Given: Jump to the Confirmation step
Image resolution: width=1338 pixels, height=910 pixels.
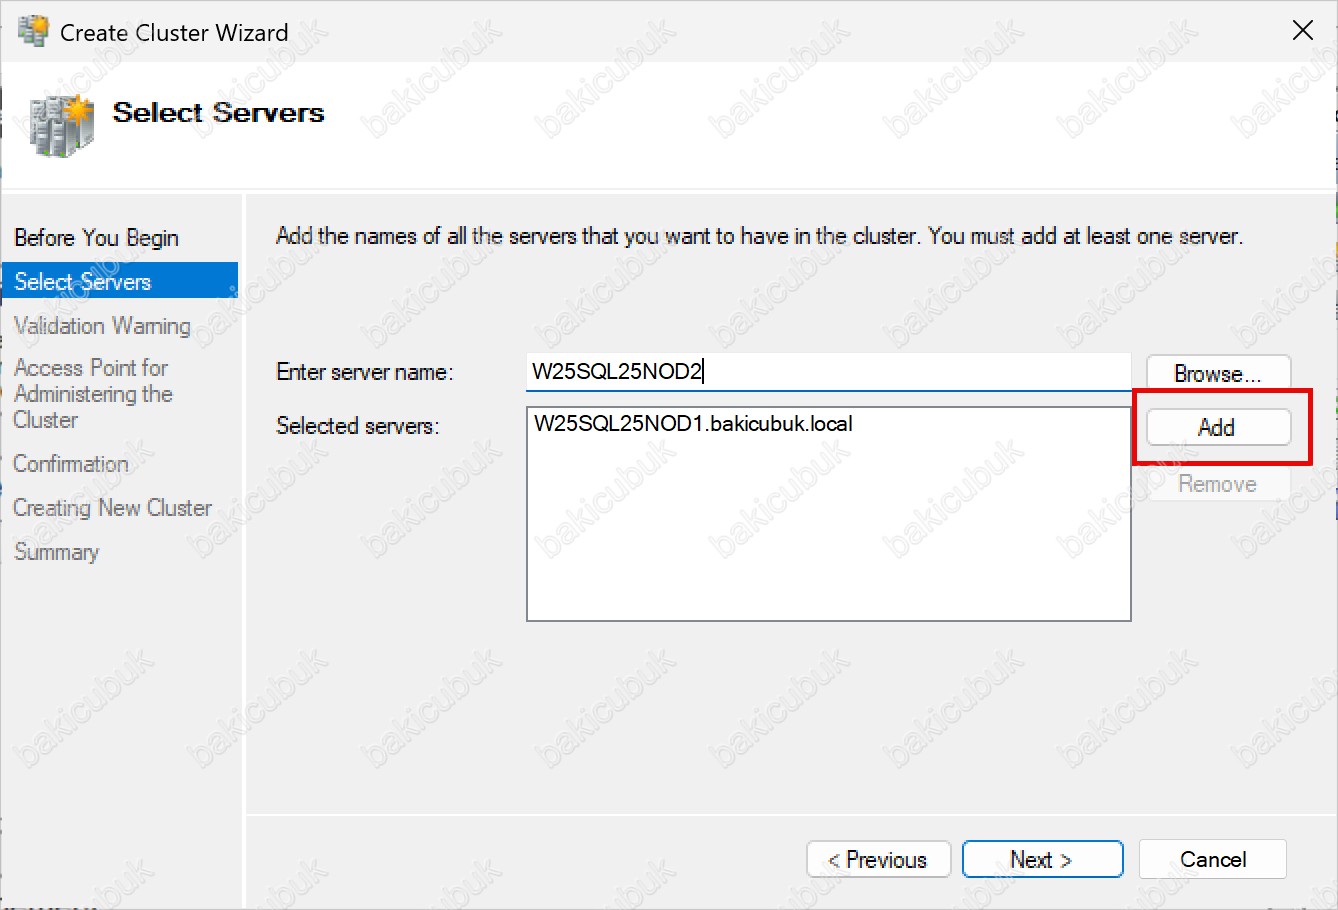Looking at the screenshot, I should click(x=71, y=464).
